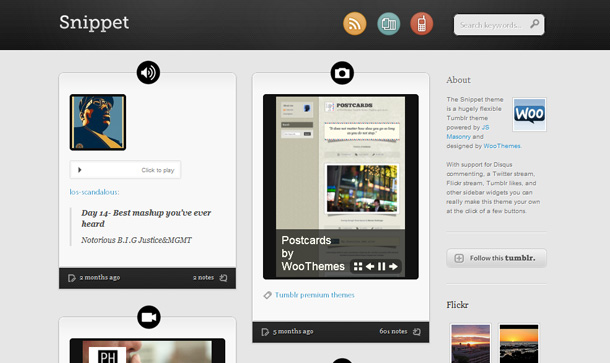Screen dimensions: 610x363
Task: Open the Tumblr premium themes tag
Action: [315, 295]
